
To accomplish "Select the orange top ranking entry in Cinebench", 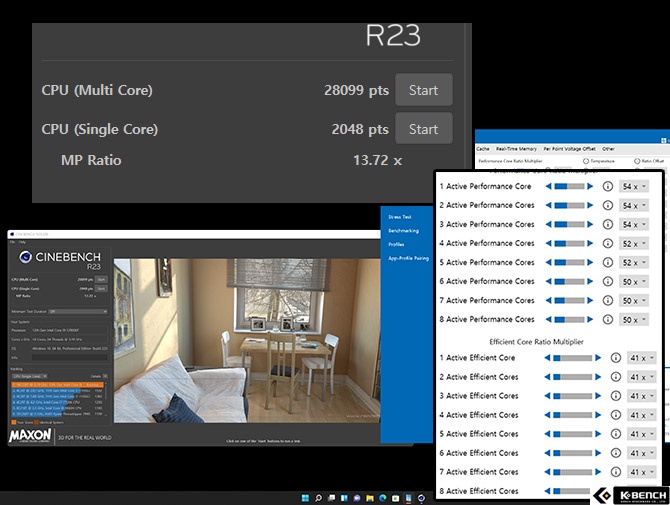I will tap(57, 385).
